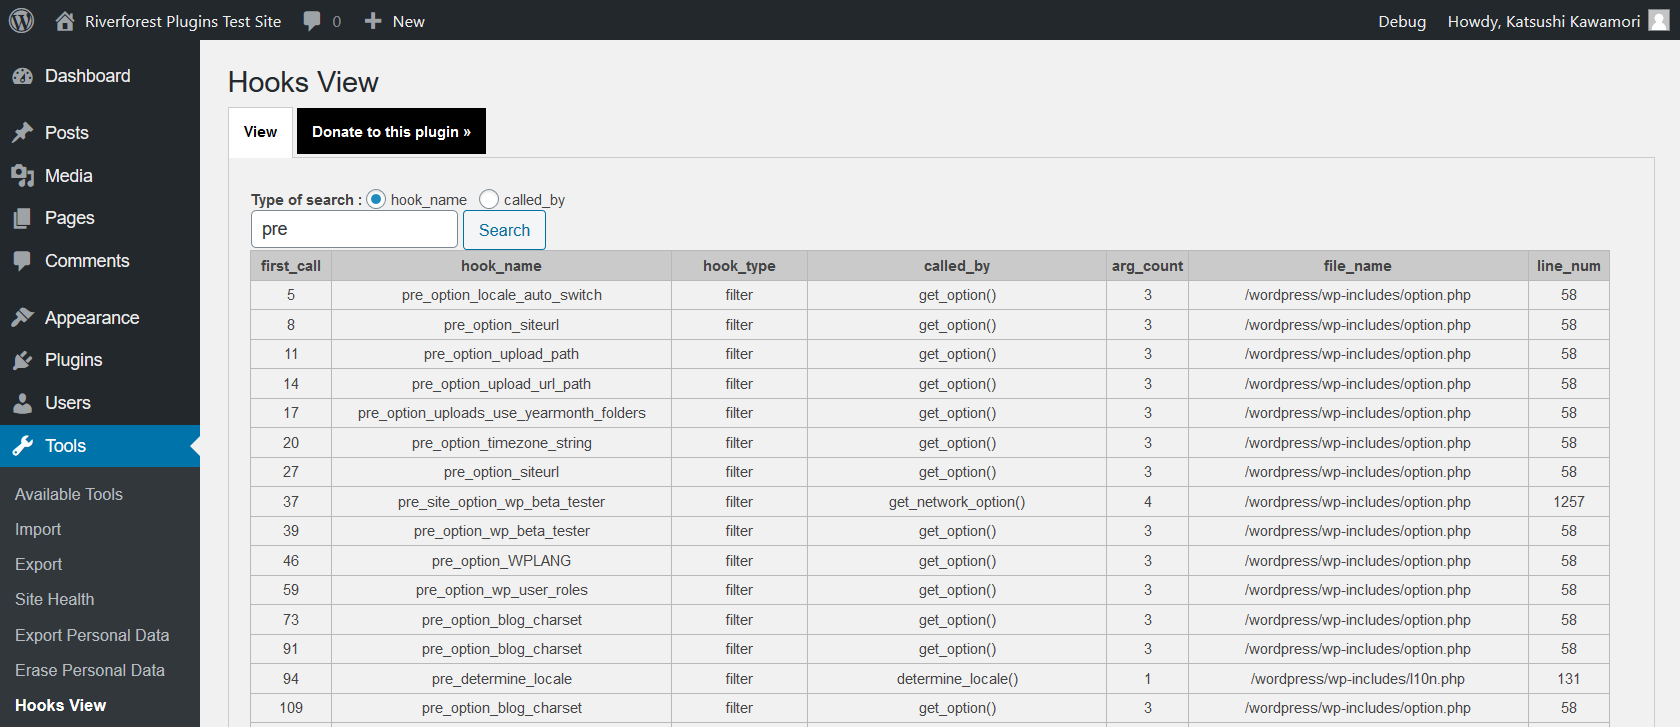Click the called_by column header
Viewport: 1680px width, 727px height.
point(957,266)
